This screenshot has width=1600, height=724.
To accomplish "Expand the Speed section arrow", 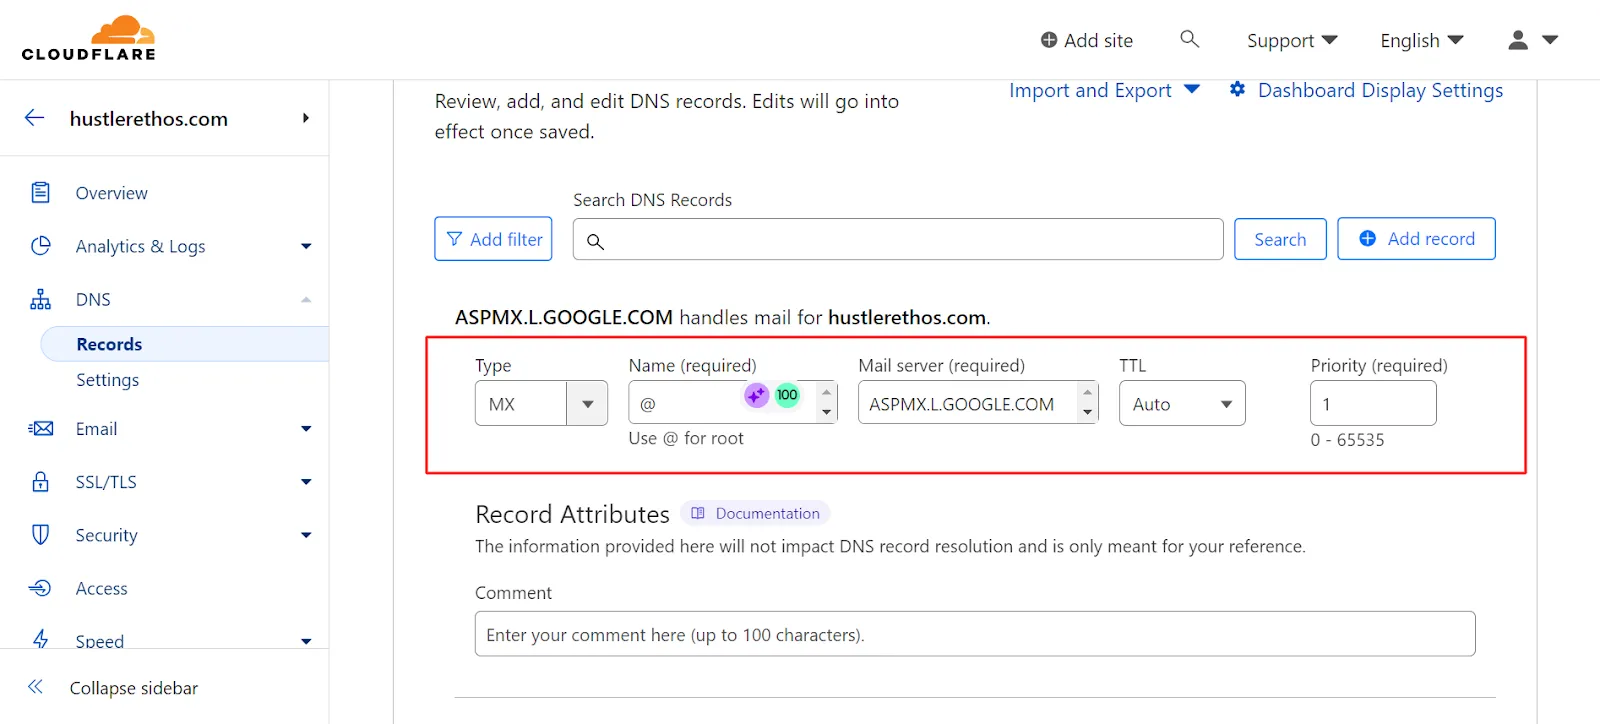I will [x=306, y=641].
